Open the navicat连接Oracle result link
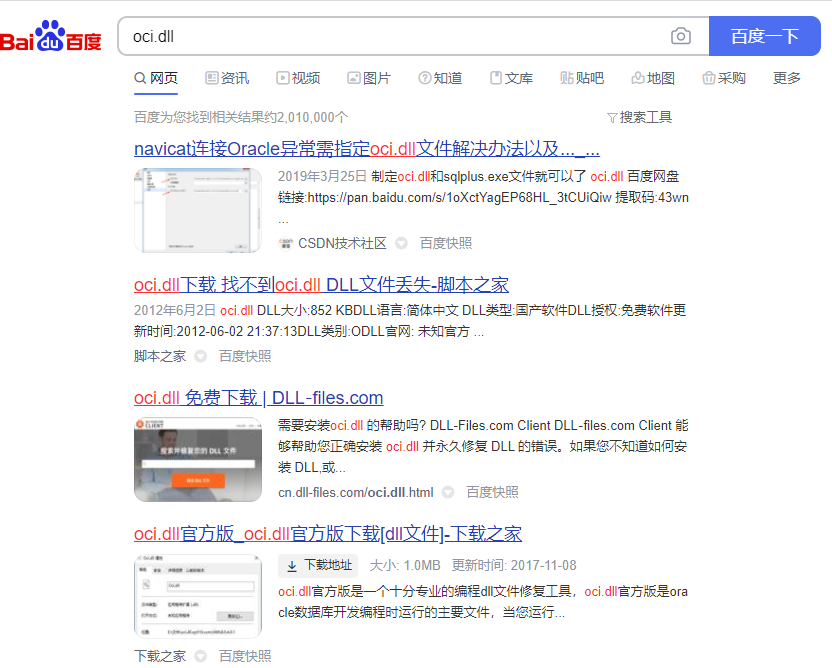This screenshot has height=668, width=832. click(366, 149)
